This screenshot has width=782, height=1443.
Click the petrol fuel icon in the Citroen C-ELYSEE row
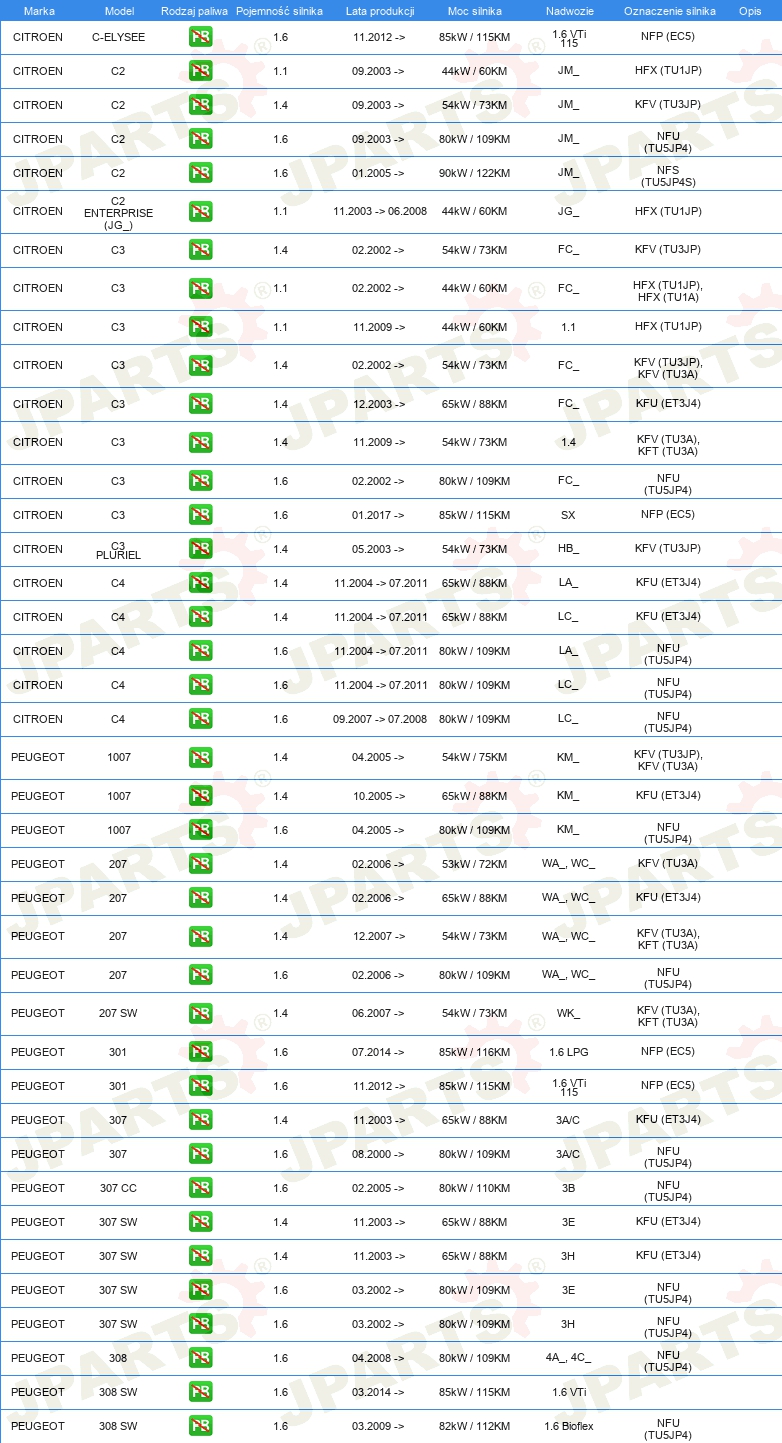click(200, 37)
